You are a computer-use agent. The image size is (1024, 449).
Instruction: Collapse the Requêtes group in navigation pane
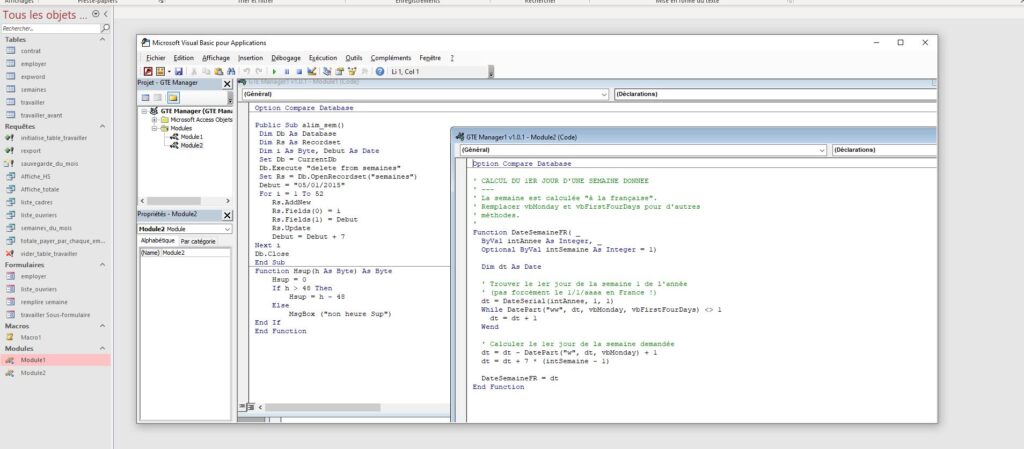click(103, 127)
